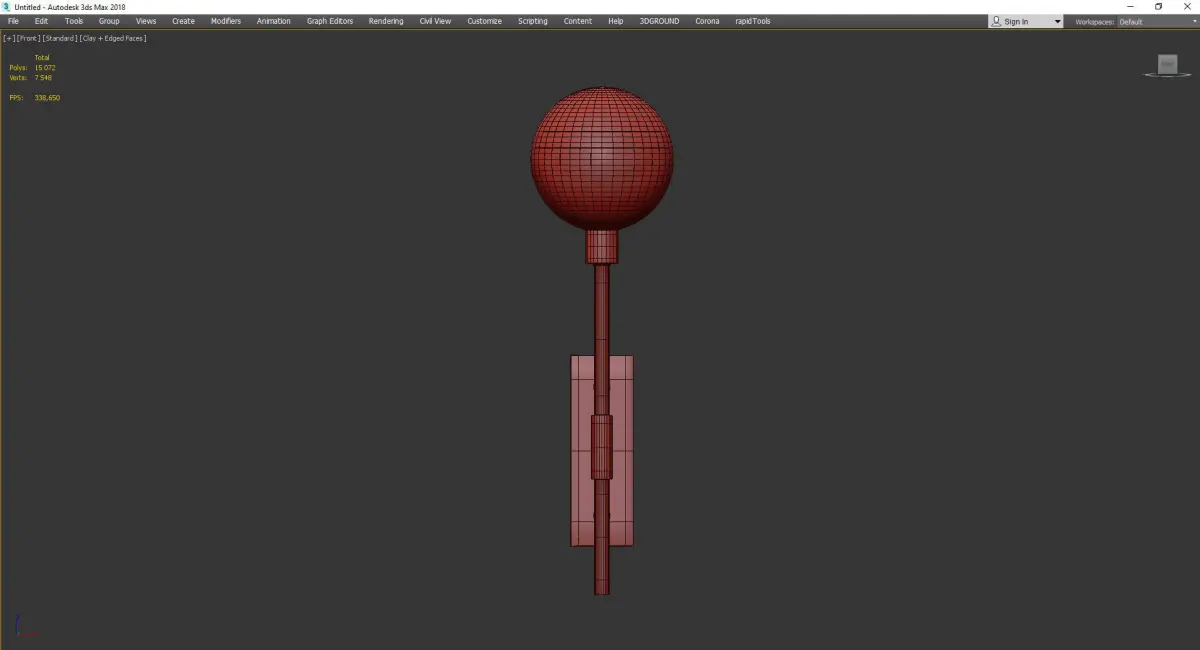Open the File menu

coord(13,21)
